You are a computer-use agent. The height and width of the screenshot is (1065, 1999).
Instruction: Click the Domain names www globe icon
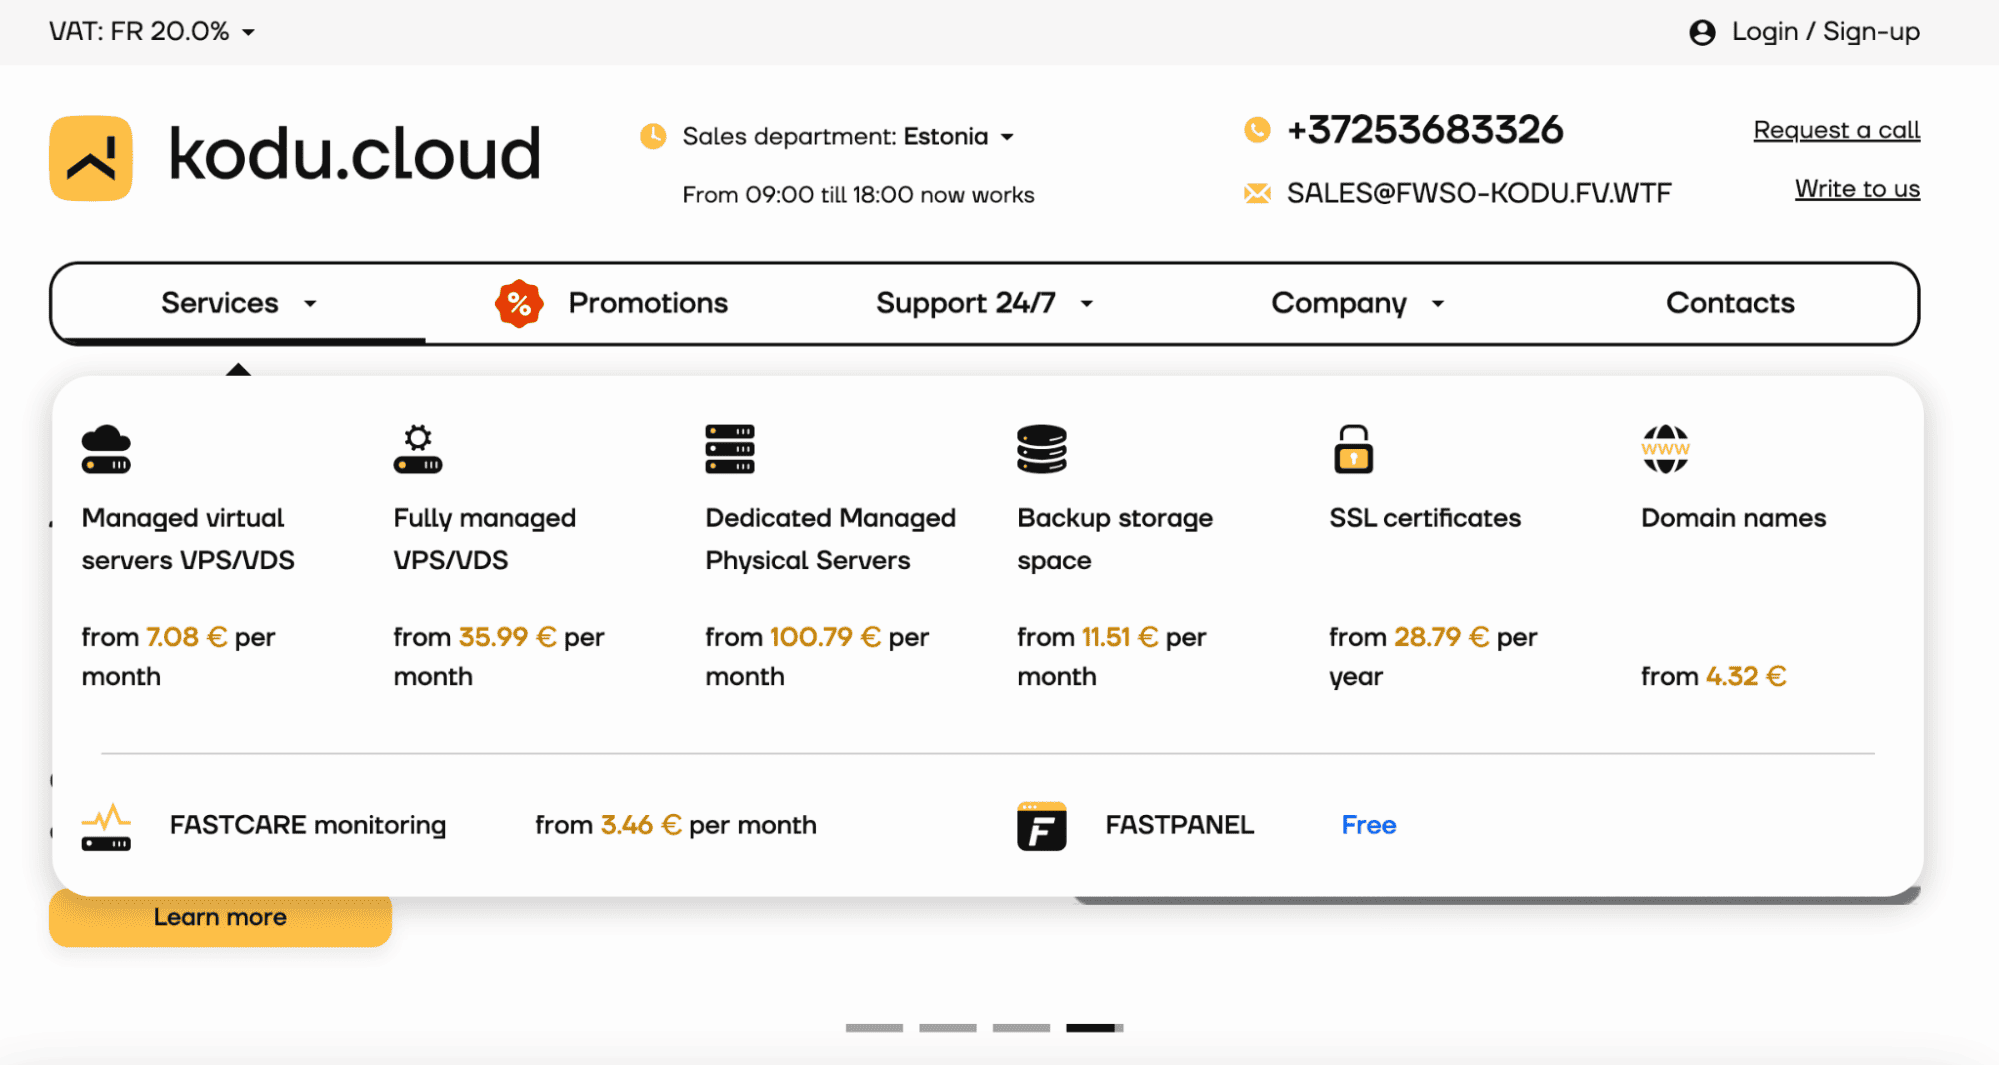point(1666,449)
